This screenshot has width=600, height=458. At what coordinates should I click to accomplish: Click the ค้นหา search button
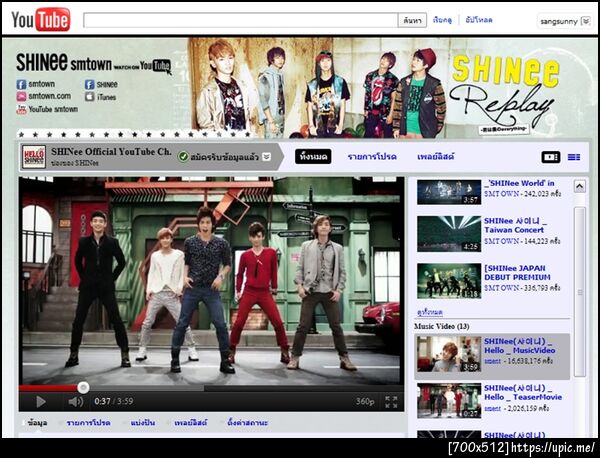(412, 21)
